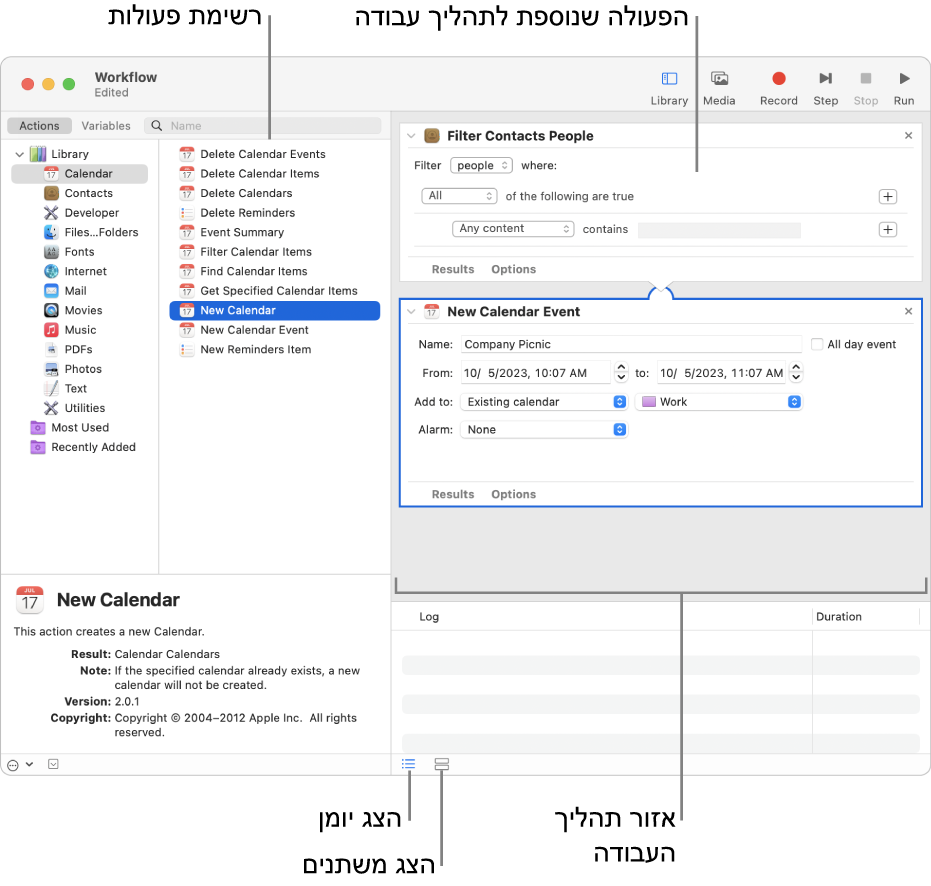
Task: Open Results of Filter Contacts People
Action: [452, 270]
